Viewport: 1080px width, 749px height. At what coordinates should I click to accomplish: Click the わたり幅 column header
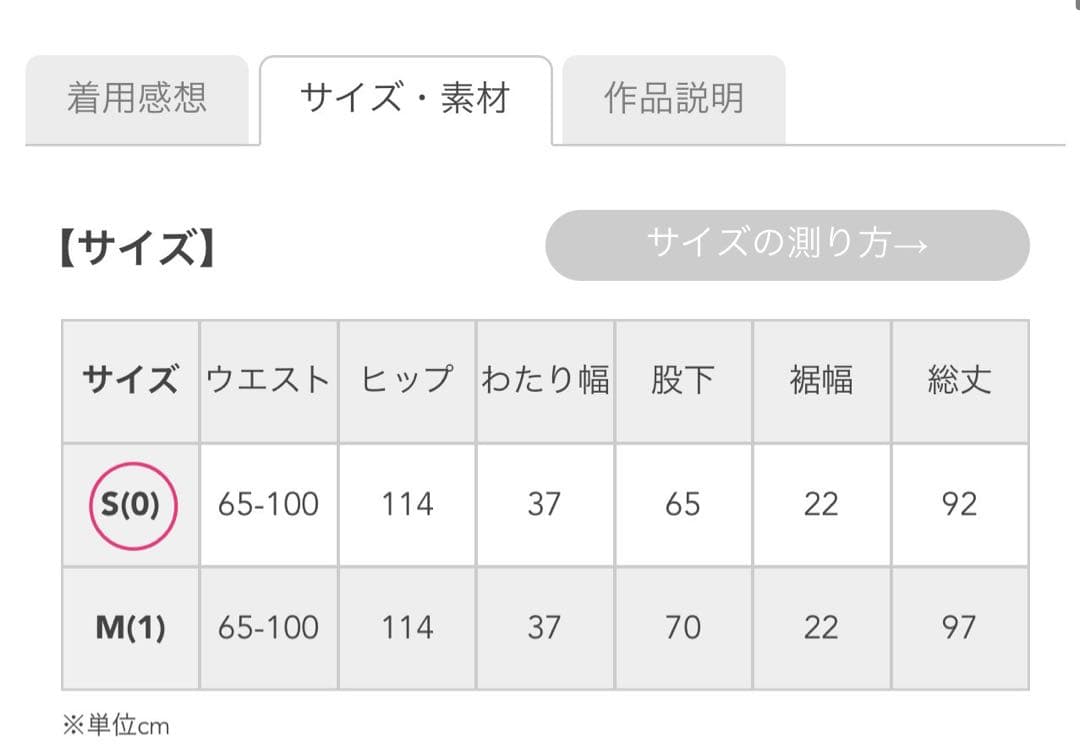pos(544,380)
